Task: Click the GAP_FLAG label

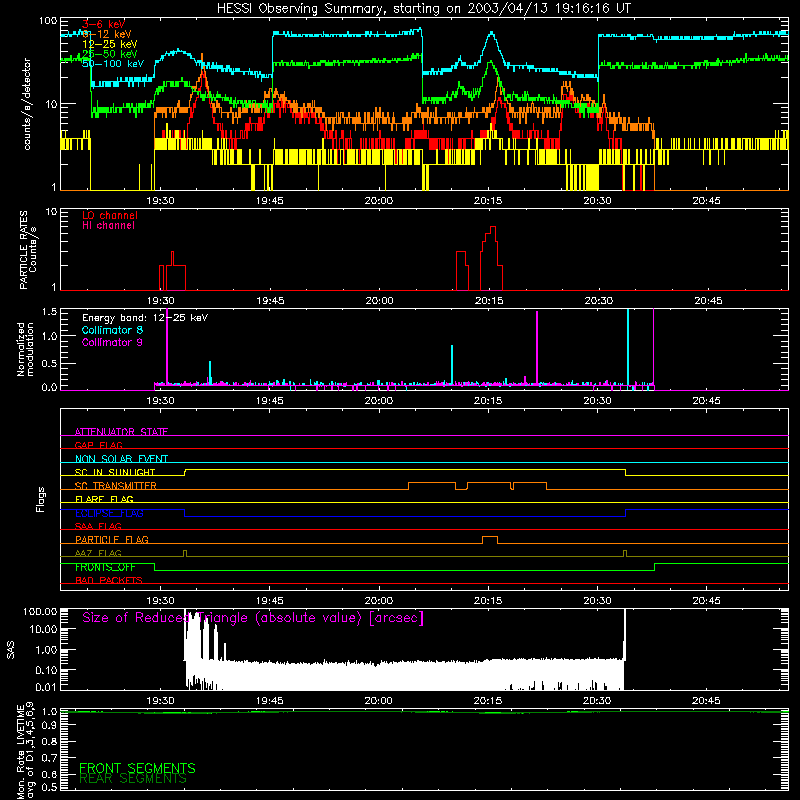Action: (x=98, y=445)
